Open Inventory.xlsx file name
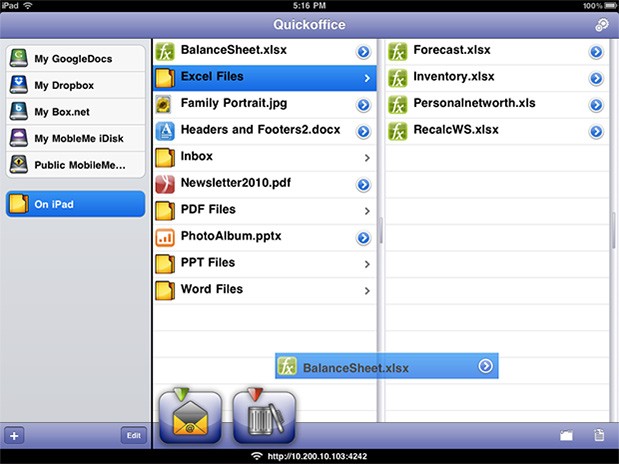The height and width of the screenshot is (464, 619). (454, 76)
